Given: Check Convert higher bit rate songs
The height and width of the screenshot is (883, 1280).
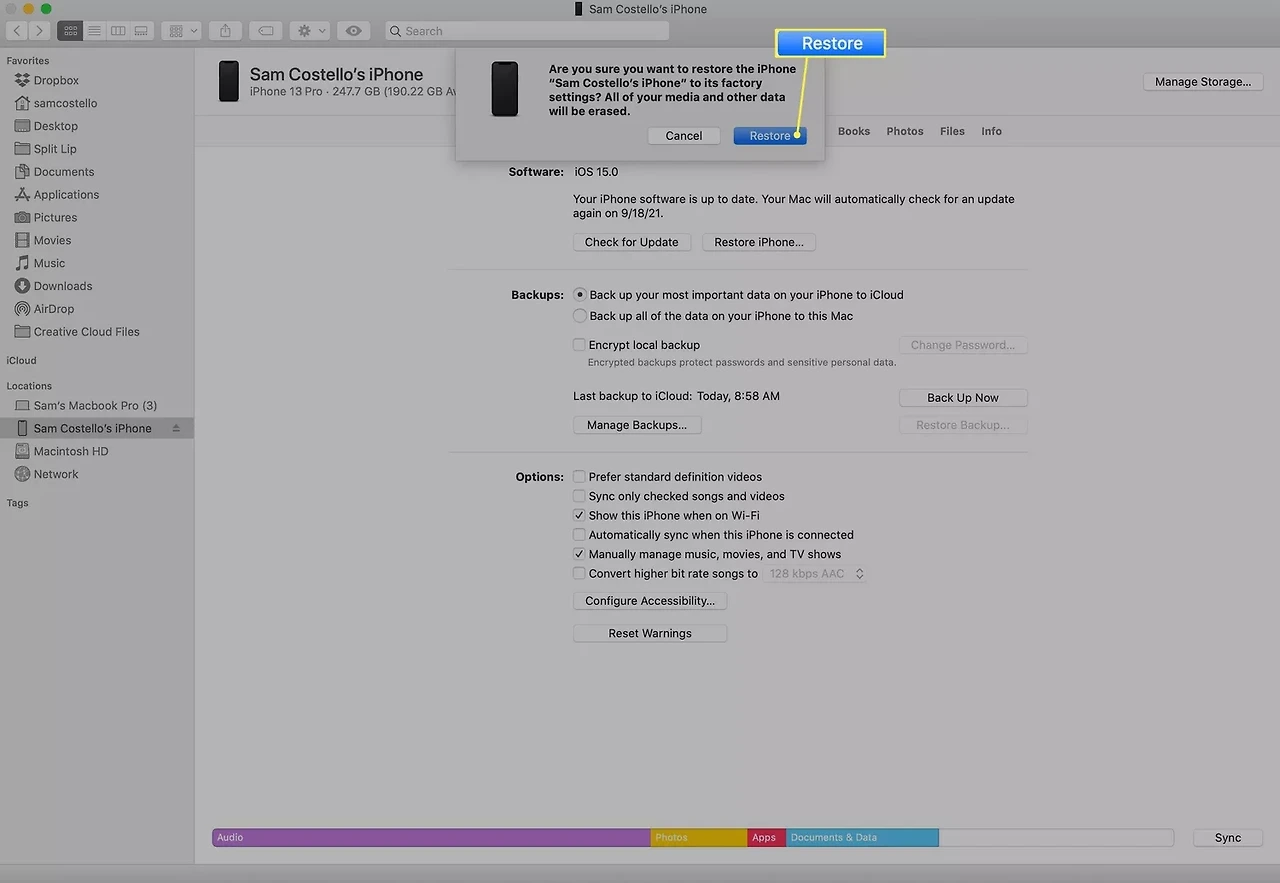Looking at the screenshot, I should 579,574.
